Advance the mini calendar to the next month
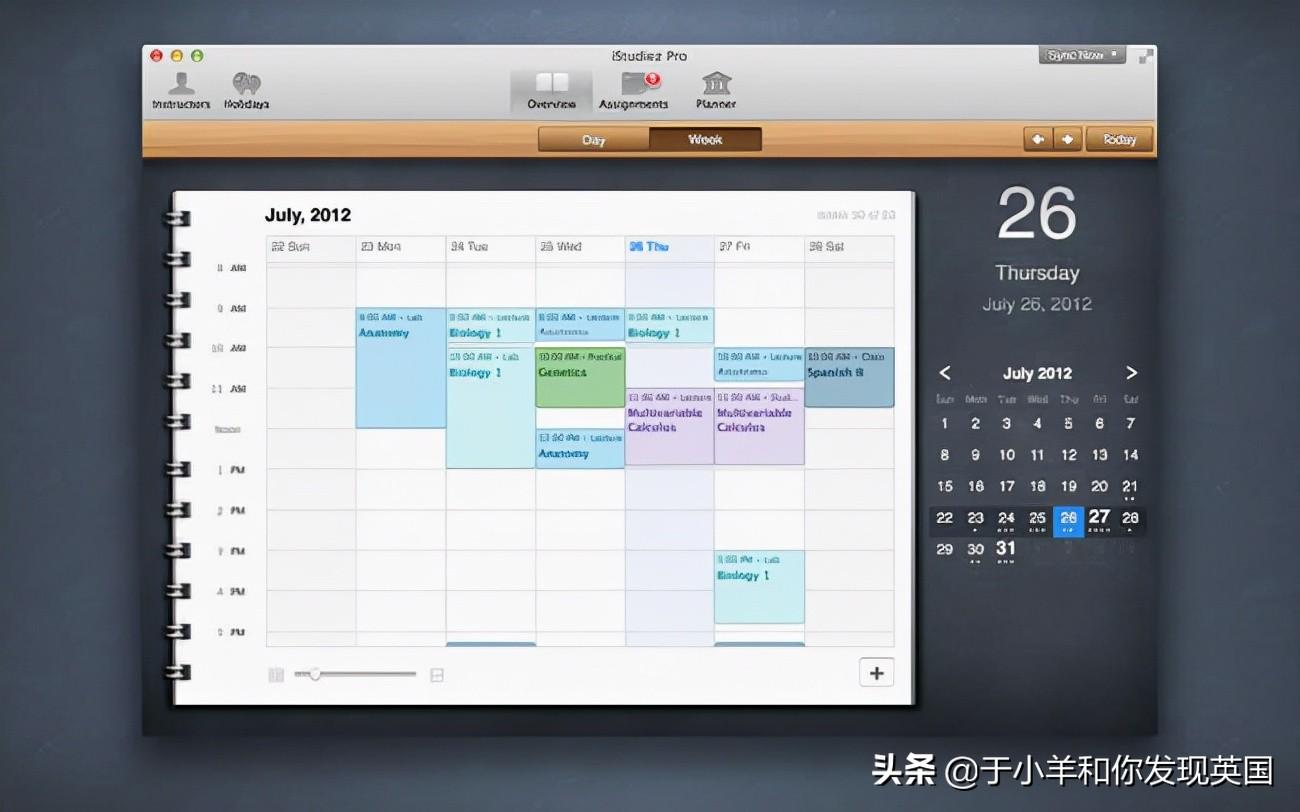The width and height of the screenshot is (1300, 812). (1131, 373)
